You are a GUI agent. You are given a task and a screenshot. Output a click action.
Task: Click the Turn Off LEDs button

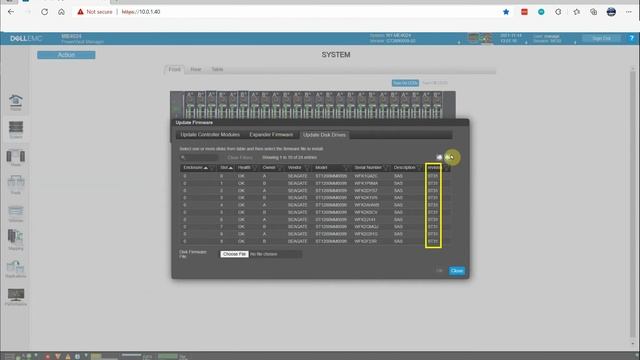[x=435, y=83]
